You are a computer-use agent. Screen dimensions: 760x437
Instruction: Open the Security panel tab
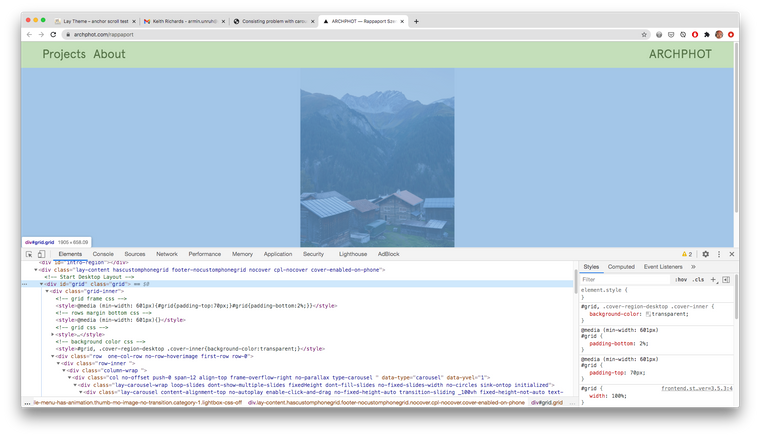click(x=313, y=254)
